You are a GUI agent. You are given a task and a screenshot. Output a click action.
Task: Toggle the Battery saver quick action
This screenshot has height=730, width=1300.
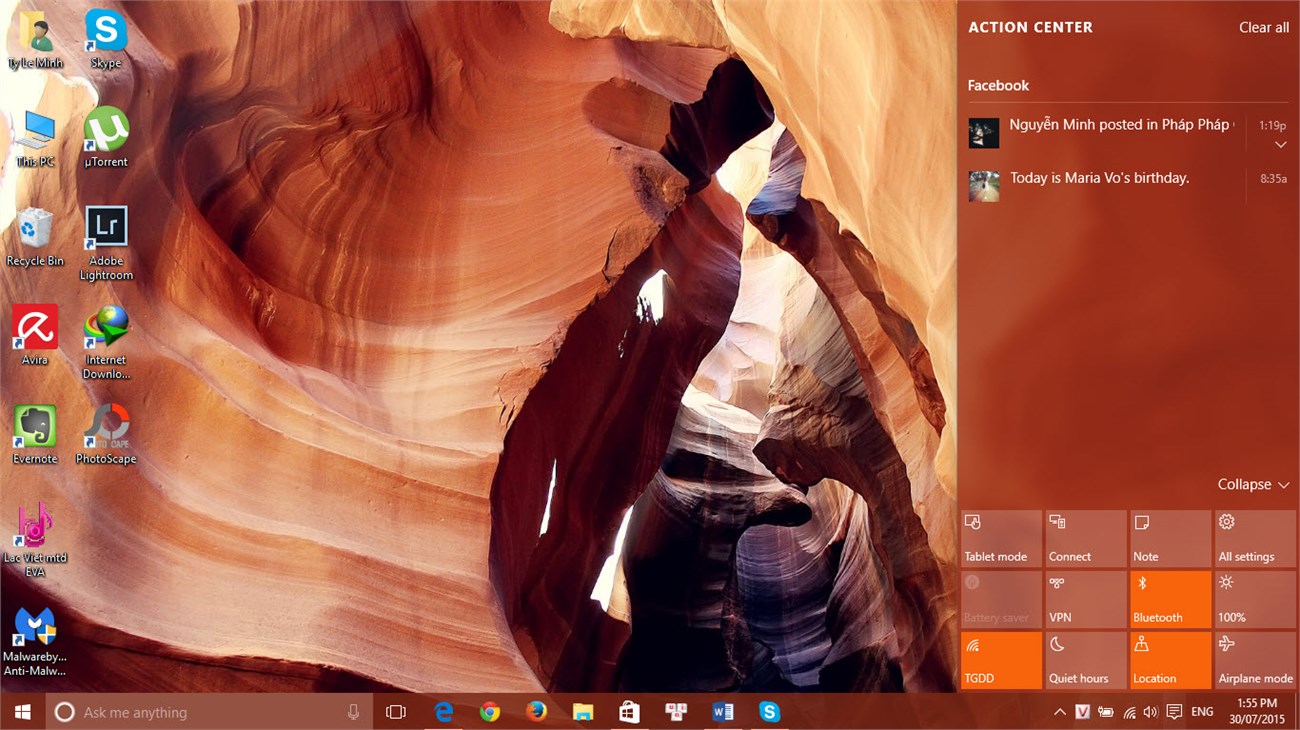pos(1002,600)
